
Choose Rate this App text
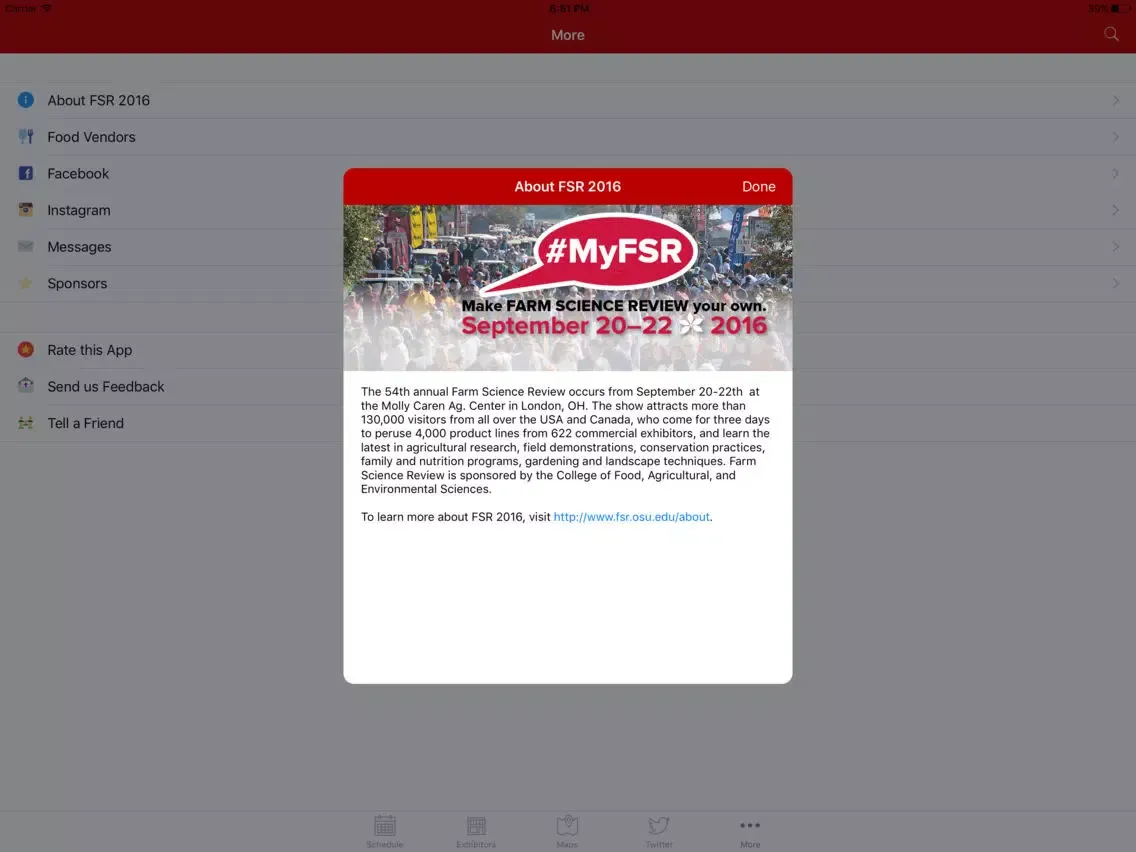90,350
